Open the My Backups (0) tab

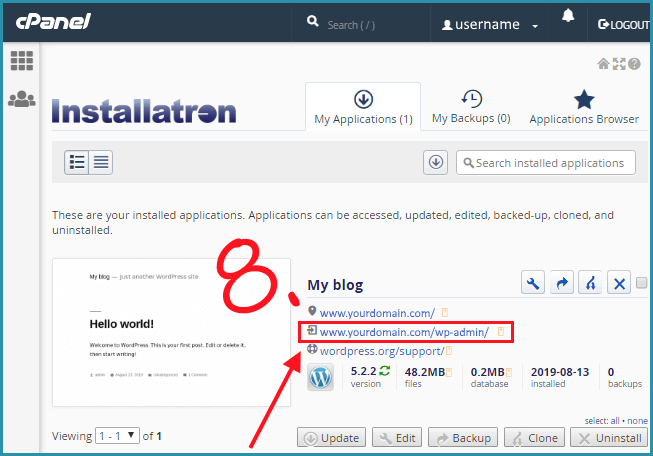pos(471,107)
